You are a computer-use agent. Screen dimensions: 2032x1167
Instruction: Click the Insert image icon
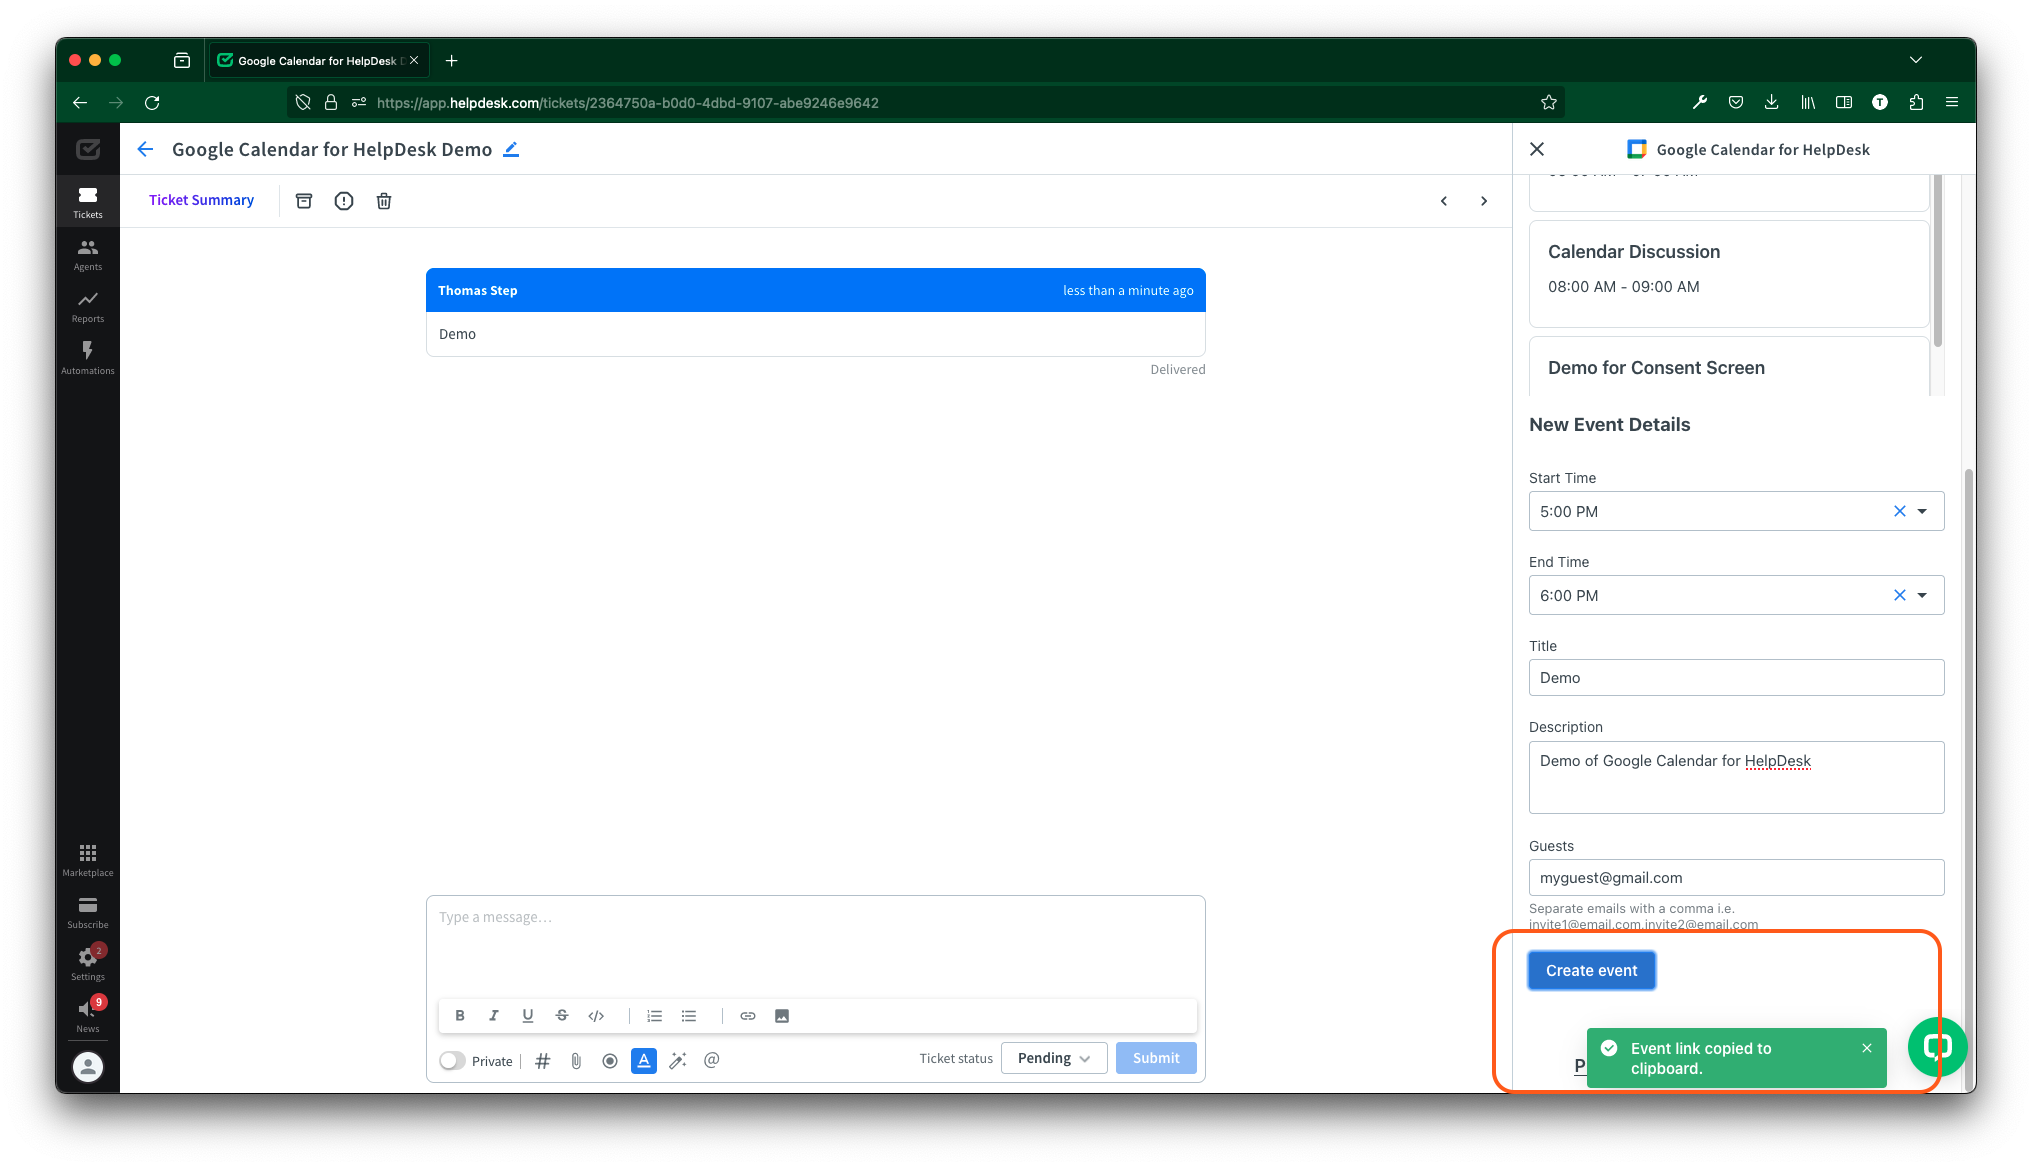782,1015
